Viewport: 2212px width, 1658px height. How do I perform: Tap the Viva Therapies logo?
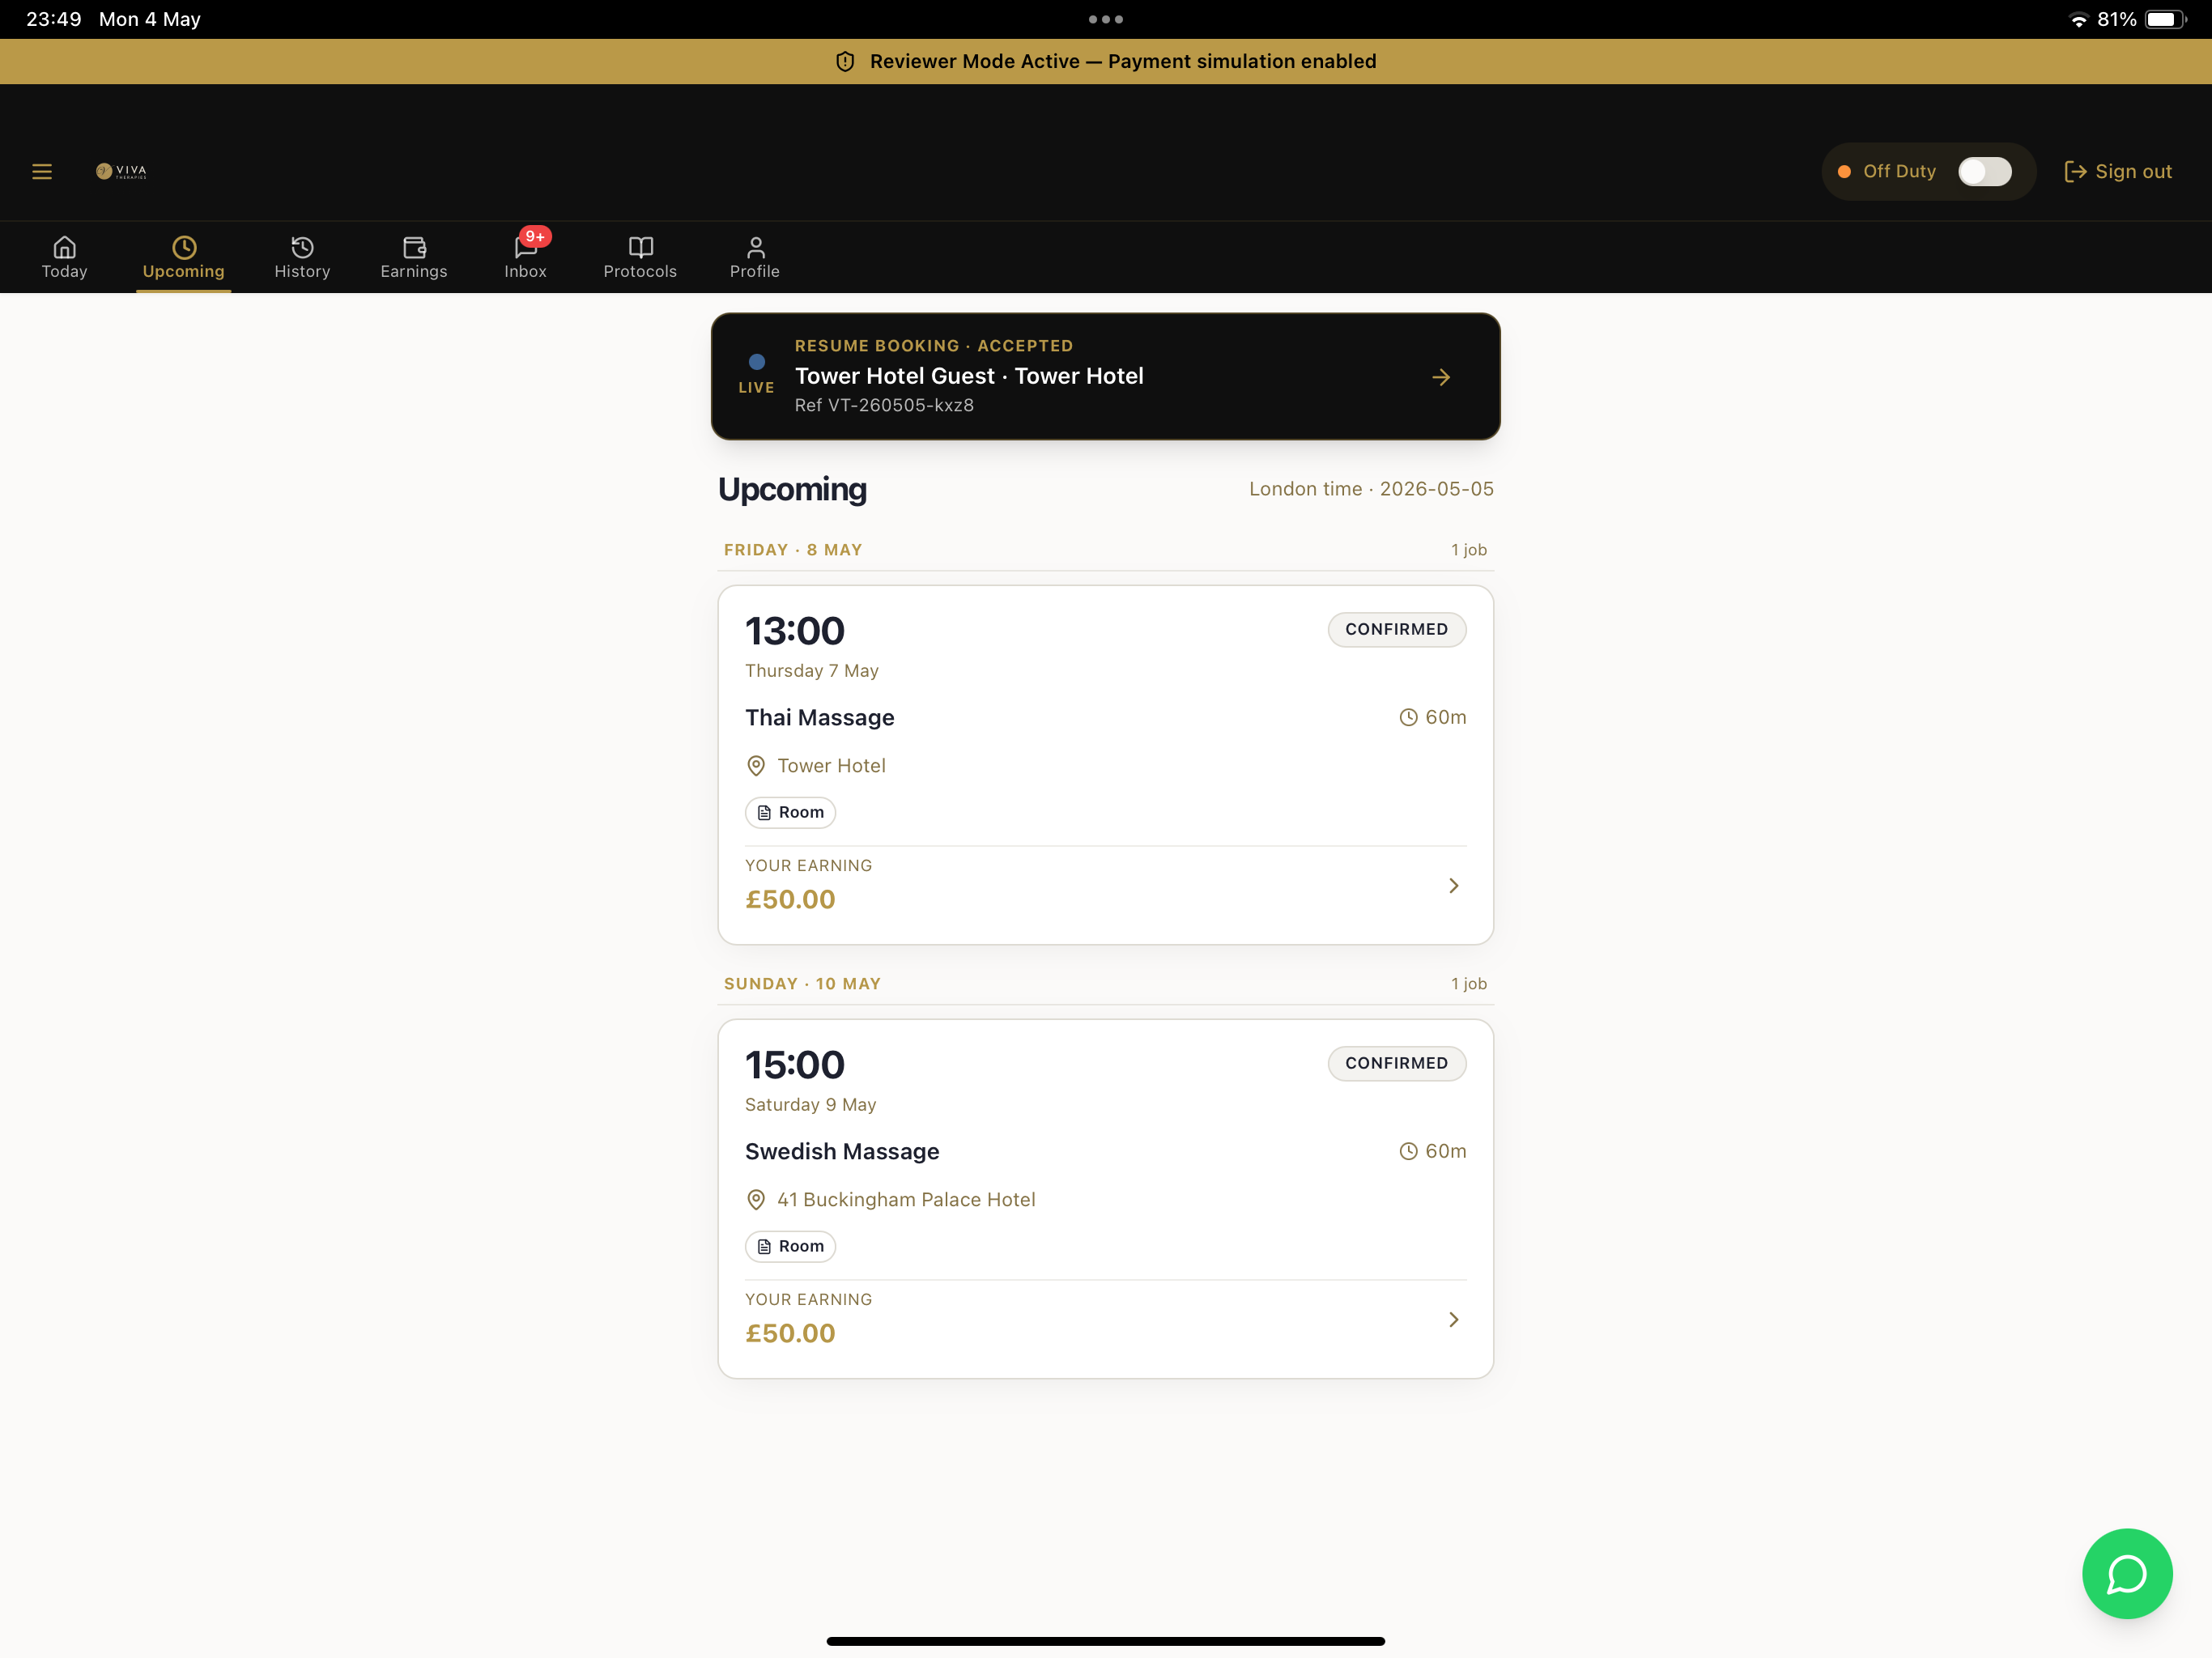coord(121,171)
